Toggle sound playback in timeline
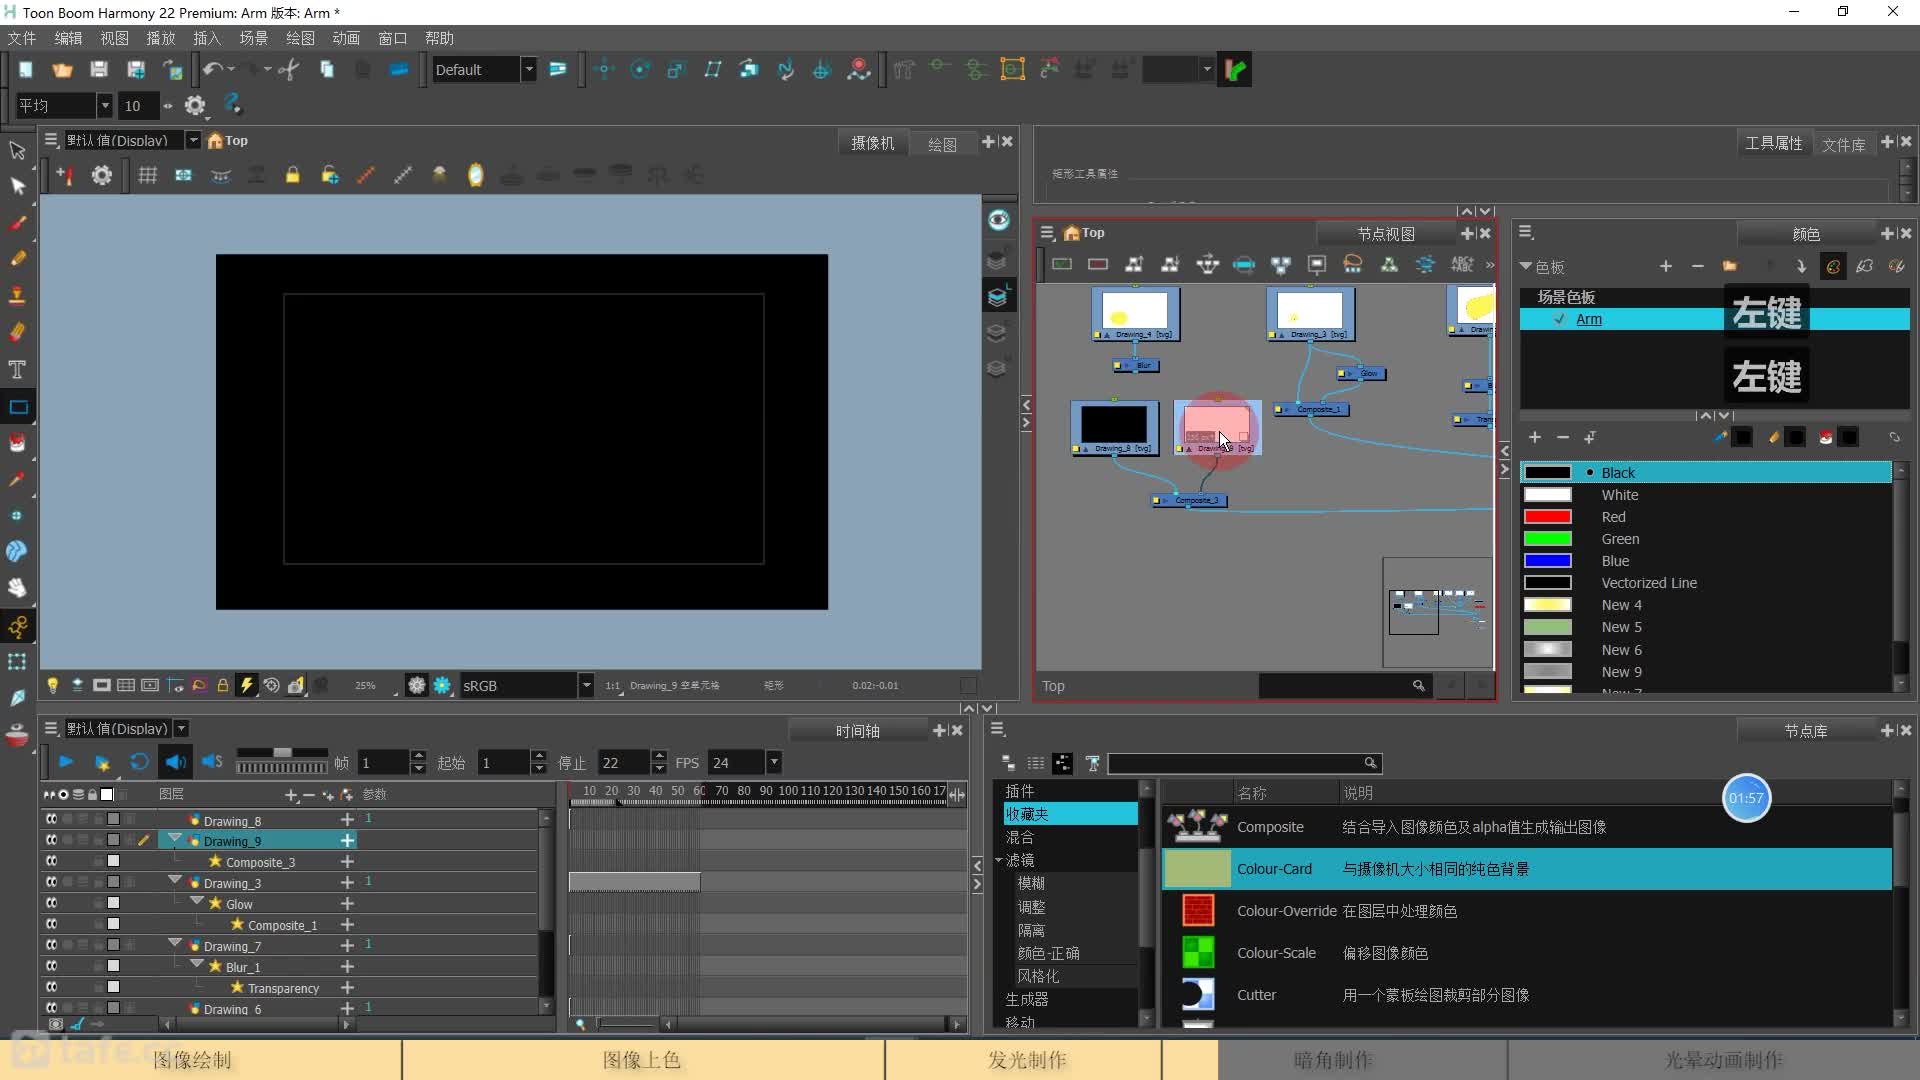Viewport: 1920px width, 1080px height. pos(175,762)
